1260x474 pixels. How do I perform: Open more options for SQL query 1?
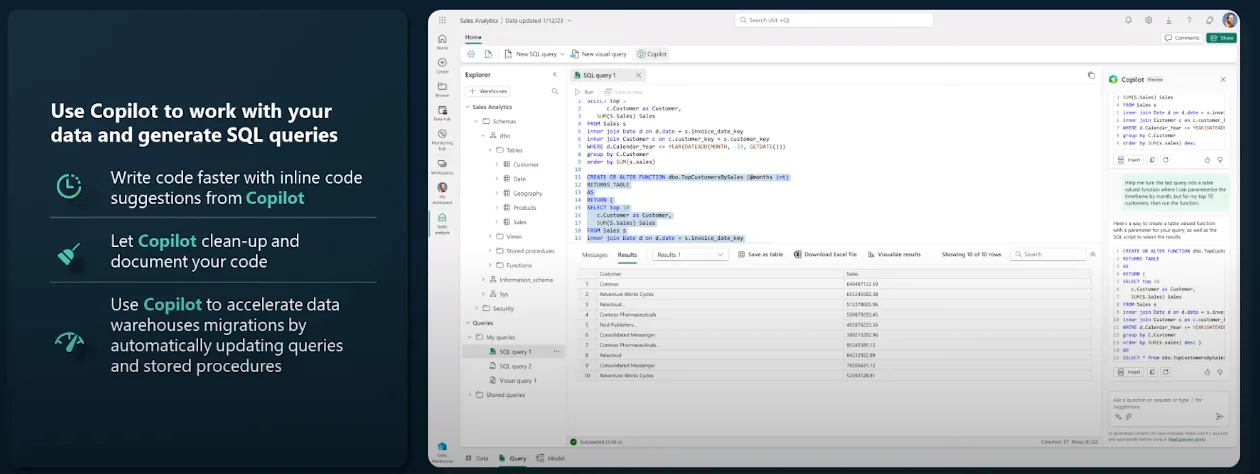point(556,352)
